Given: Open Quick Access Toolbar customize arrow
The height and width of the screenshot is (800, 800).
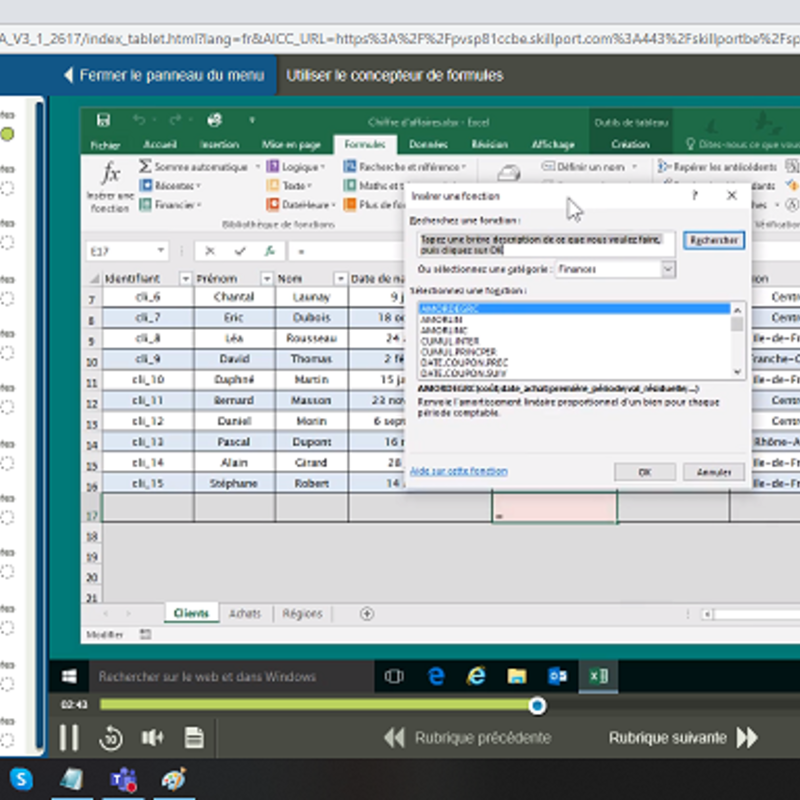Looking at the screenshot, I should [x=252, y=120].
